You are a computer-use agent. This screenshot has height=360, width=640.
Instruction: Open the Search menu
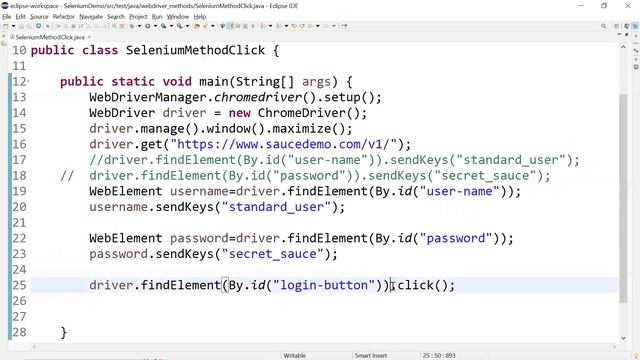click(116, 17)
